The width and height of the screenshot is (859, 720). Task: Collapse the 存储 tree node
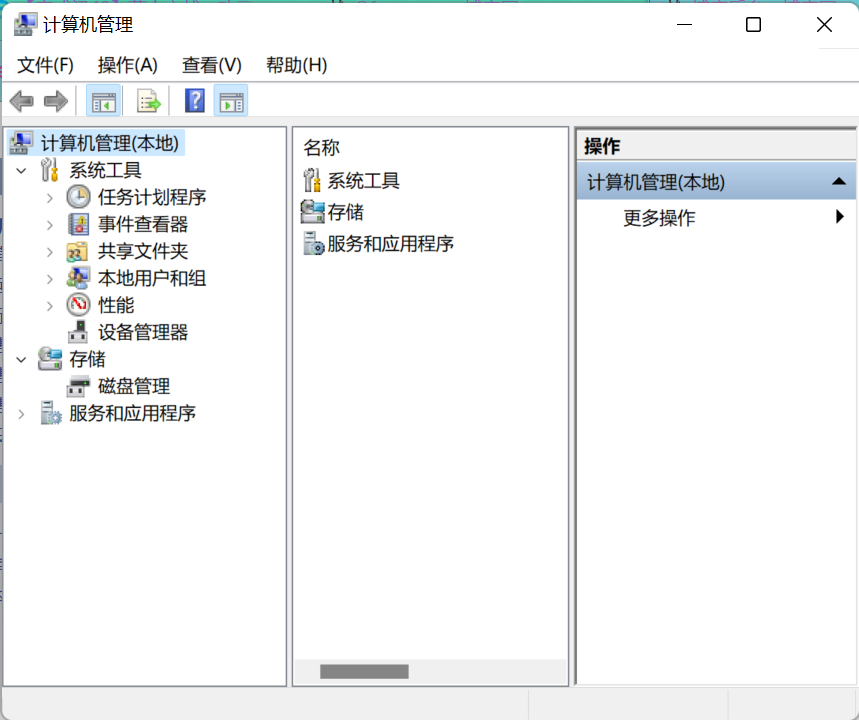(x=21, y=360)
